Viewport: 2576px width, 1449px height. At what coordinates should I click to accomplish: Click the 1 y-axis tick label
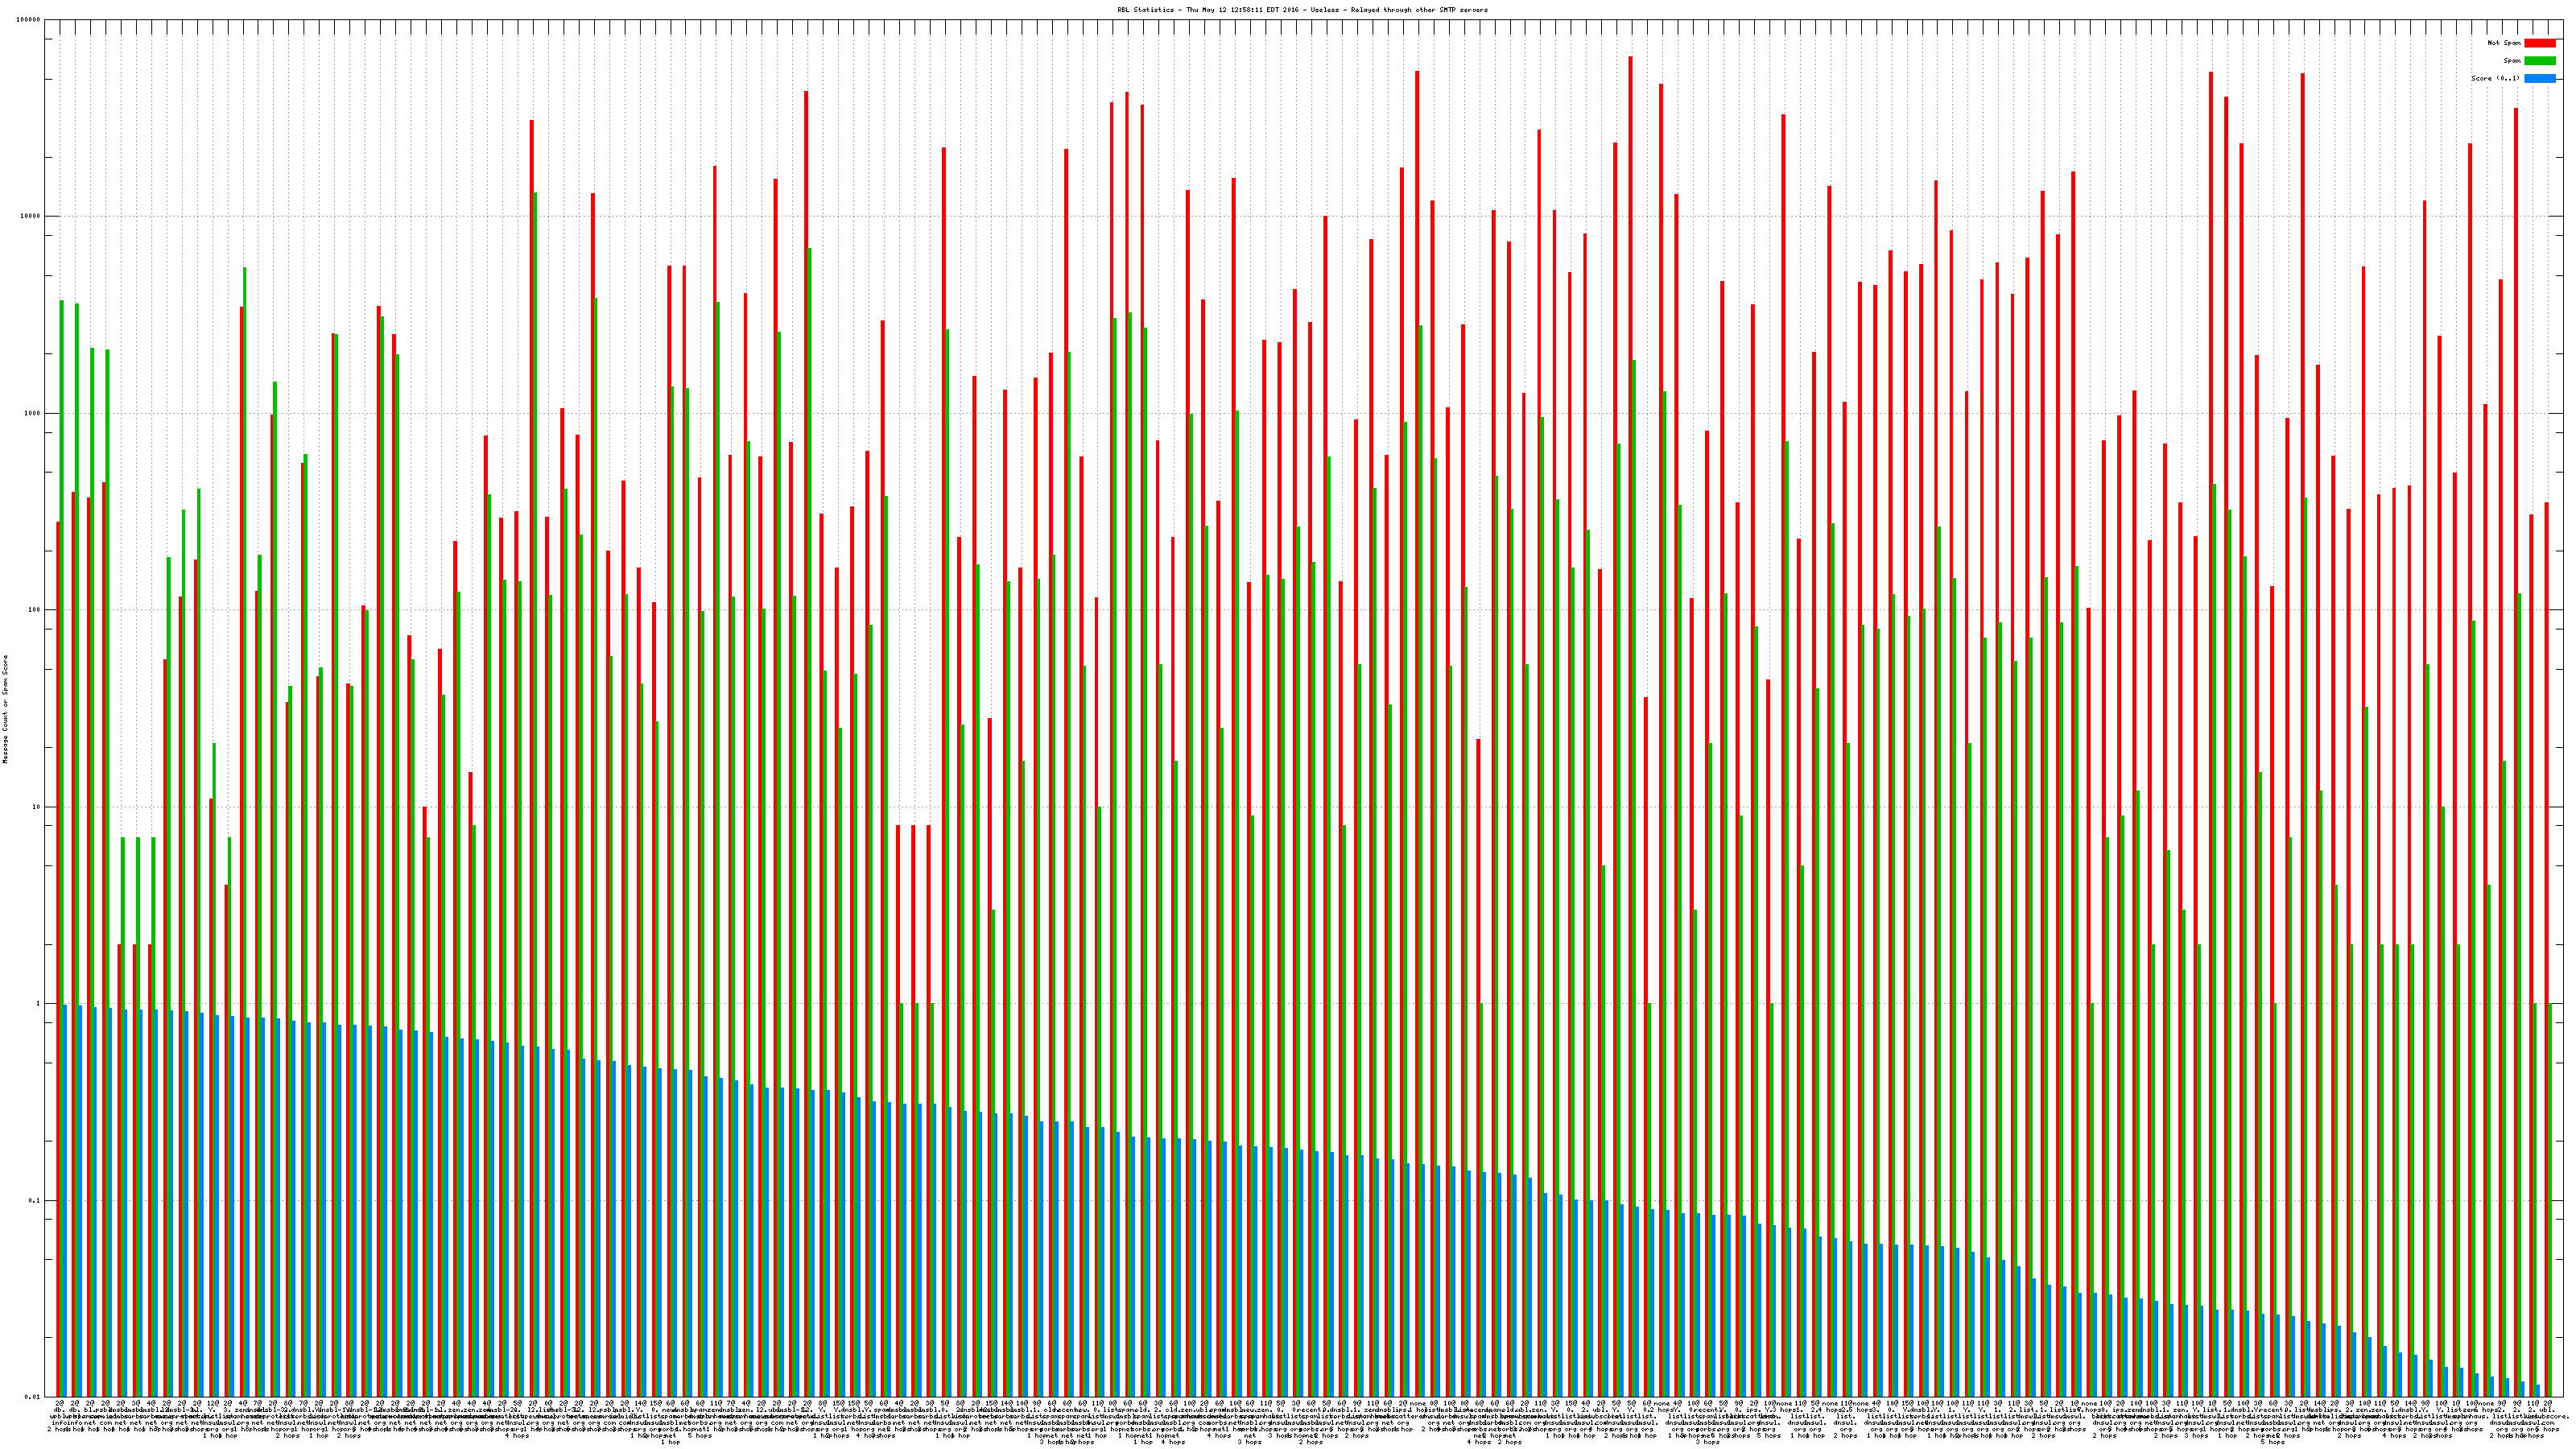(38, 1004)
